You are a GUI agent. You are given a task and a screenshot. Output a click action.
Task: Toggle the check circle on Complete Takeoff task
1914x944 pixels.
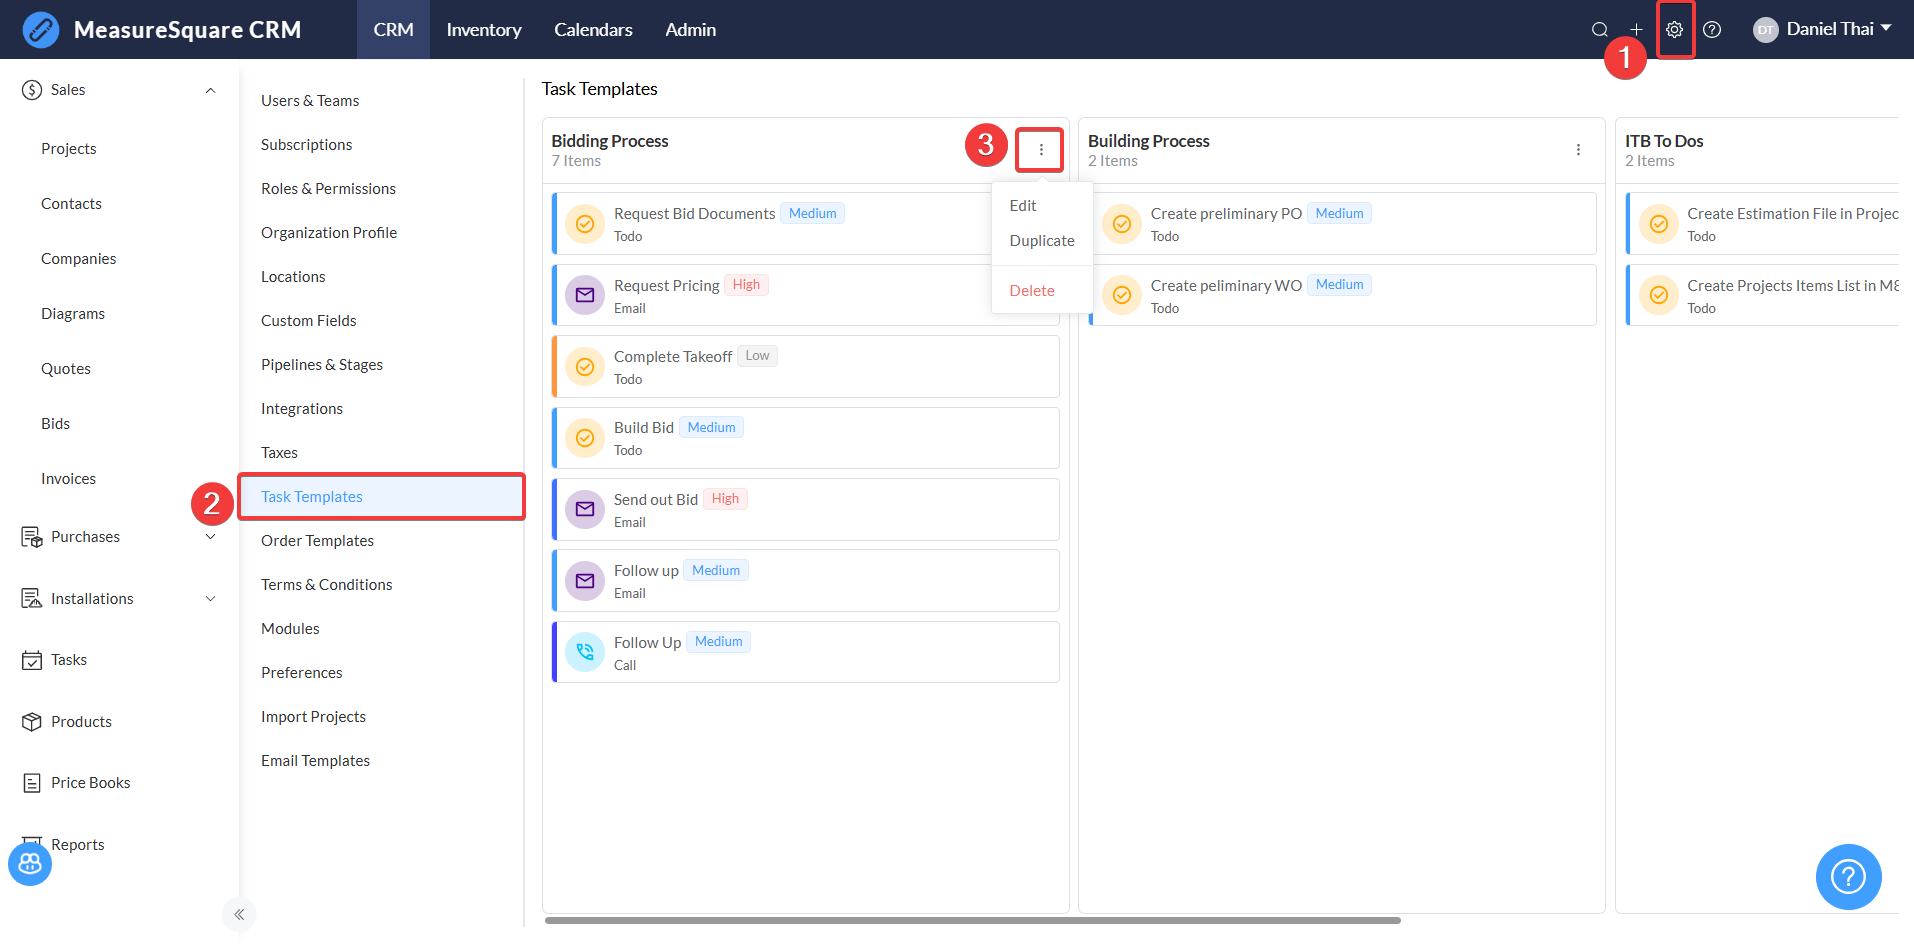[x=585, y=367]
